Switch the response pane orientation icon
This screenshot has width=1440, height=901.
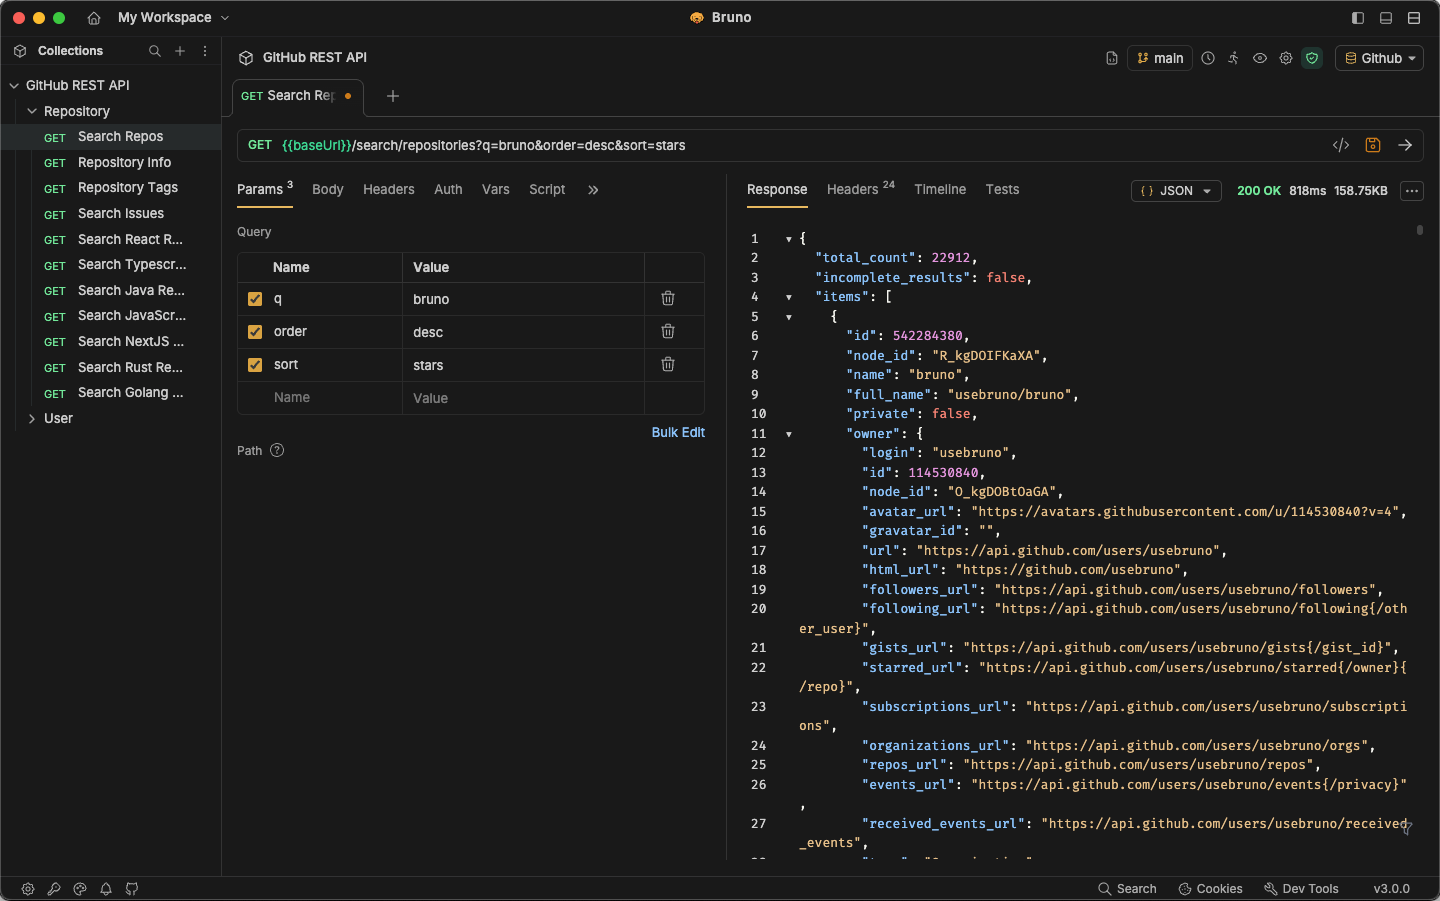tap(1414, 18)
